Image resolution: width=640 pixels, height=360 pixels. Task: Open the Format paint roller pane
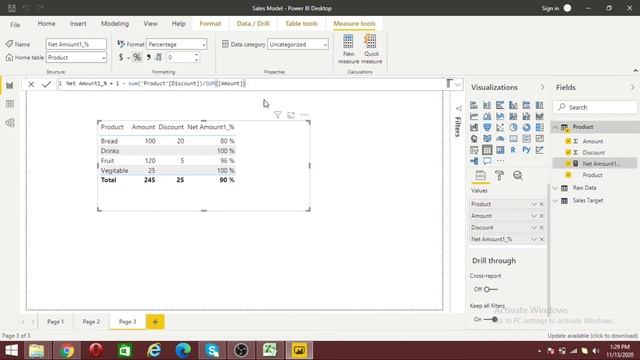pyautogui.click(x=499, y=176)
